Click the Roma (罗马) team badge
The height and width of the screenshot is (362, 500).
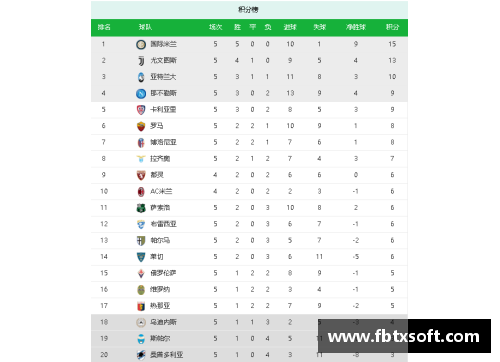click(x=141, y=126)
